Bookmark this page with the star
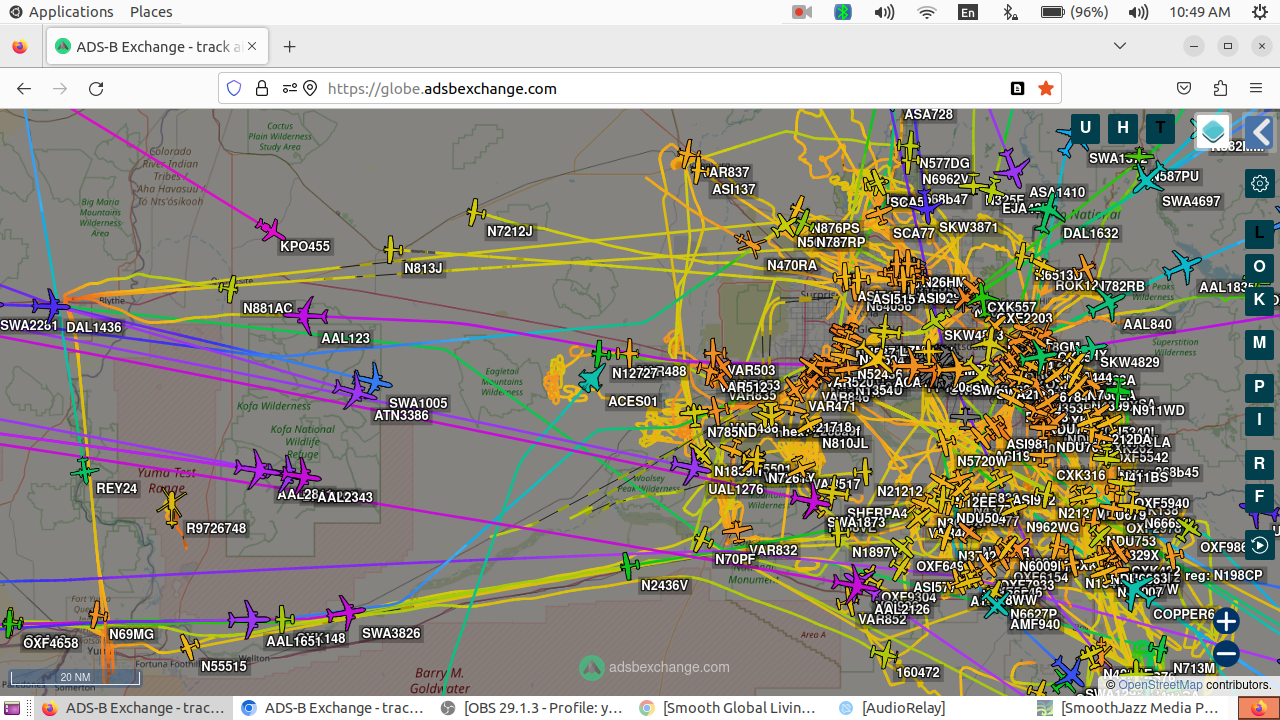 pyautogui.click(x=1046, y=88)
